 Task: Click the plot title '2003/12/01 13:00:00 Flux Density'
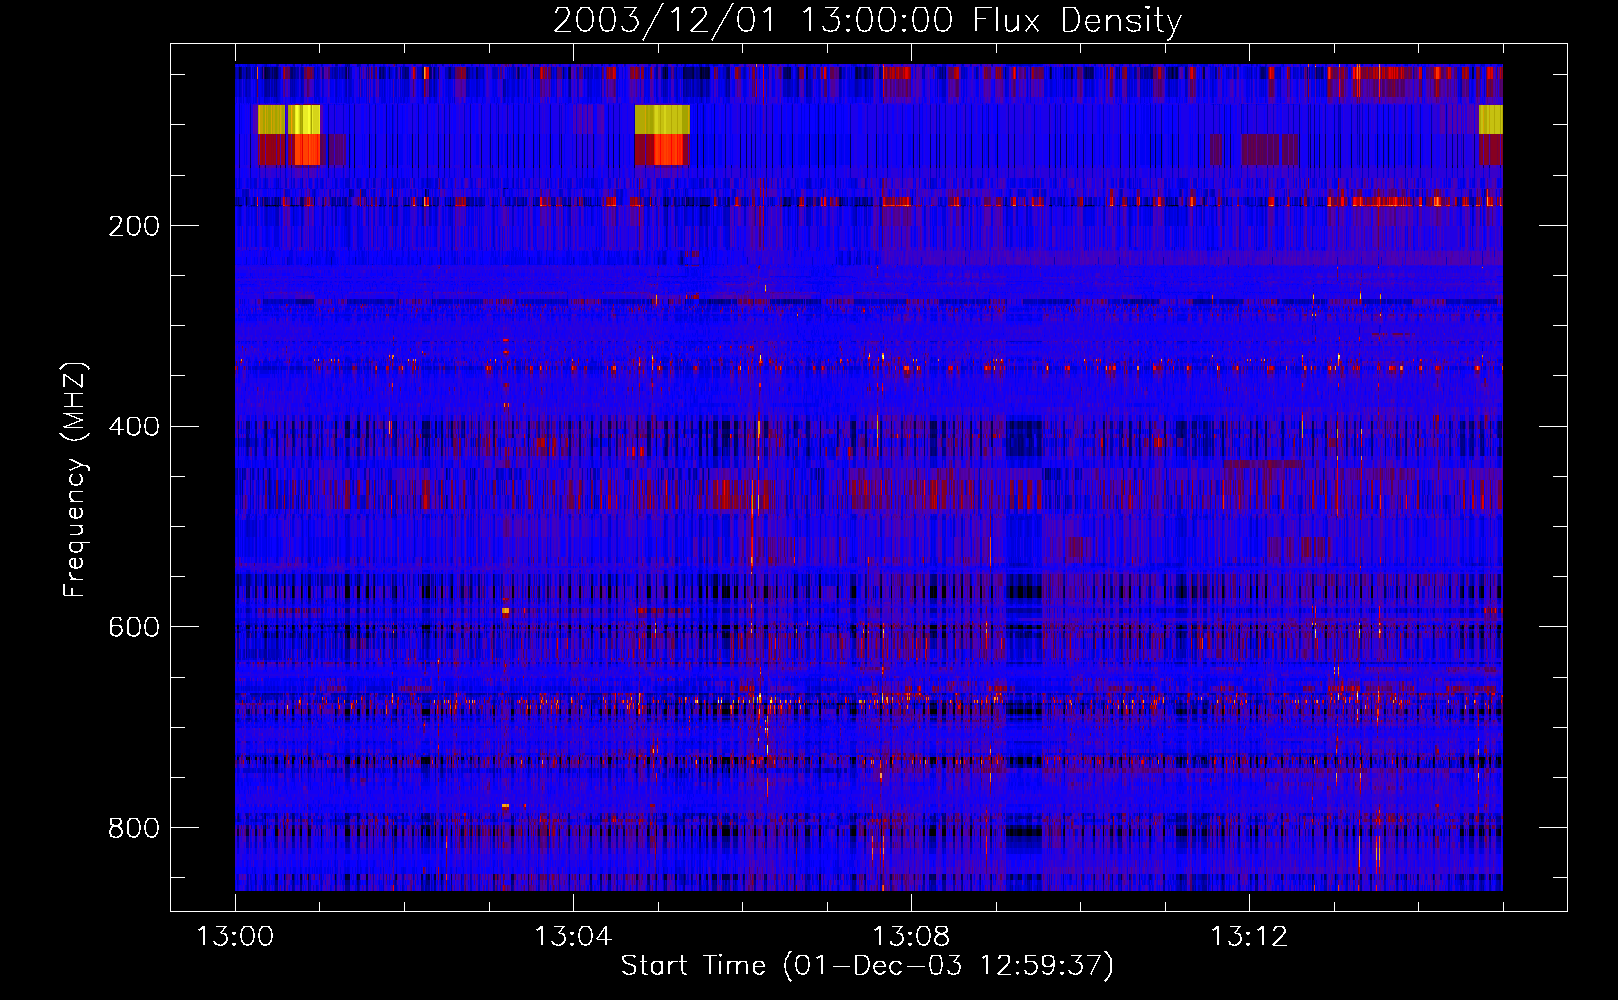point(867,20)
